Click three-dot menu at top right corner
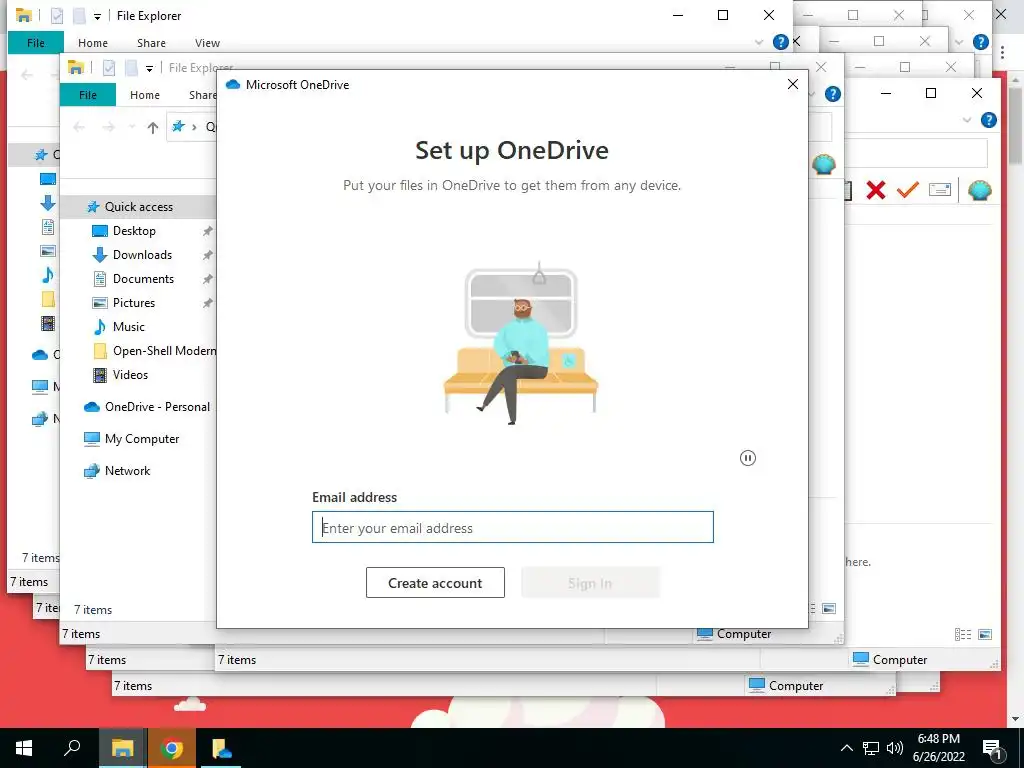This screenshot has height=768, width=1024. pyautogui.click(x=1002, y=53)
